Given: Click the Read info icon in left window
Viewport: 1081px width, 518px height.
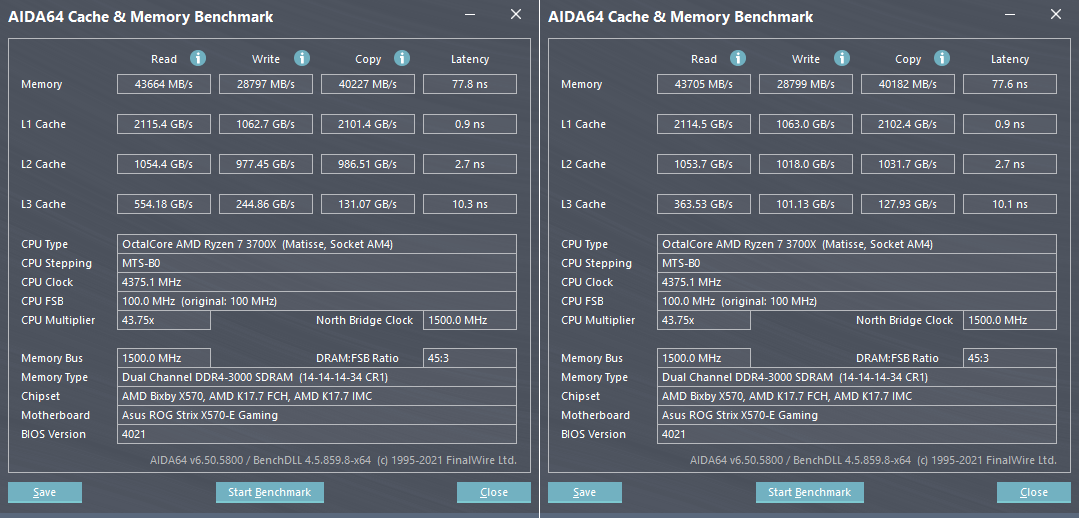Looking at the screenshot, I should click(x=198, y=58).
